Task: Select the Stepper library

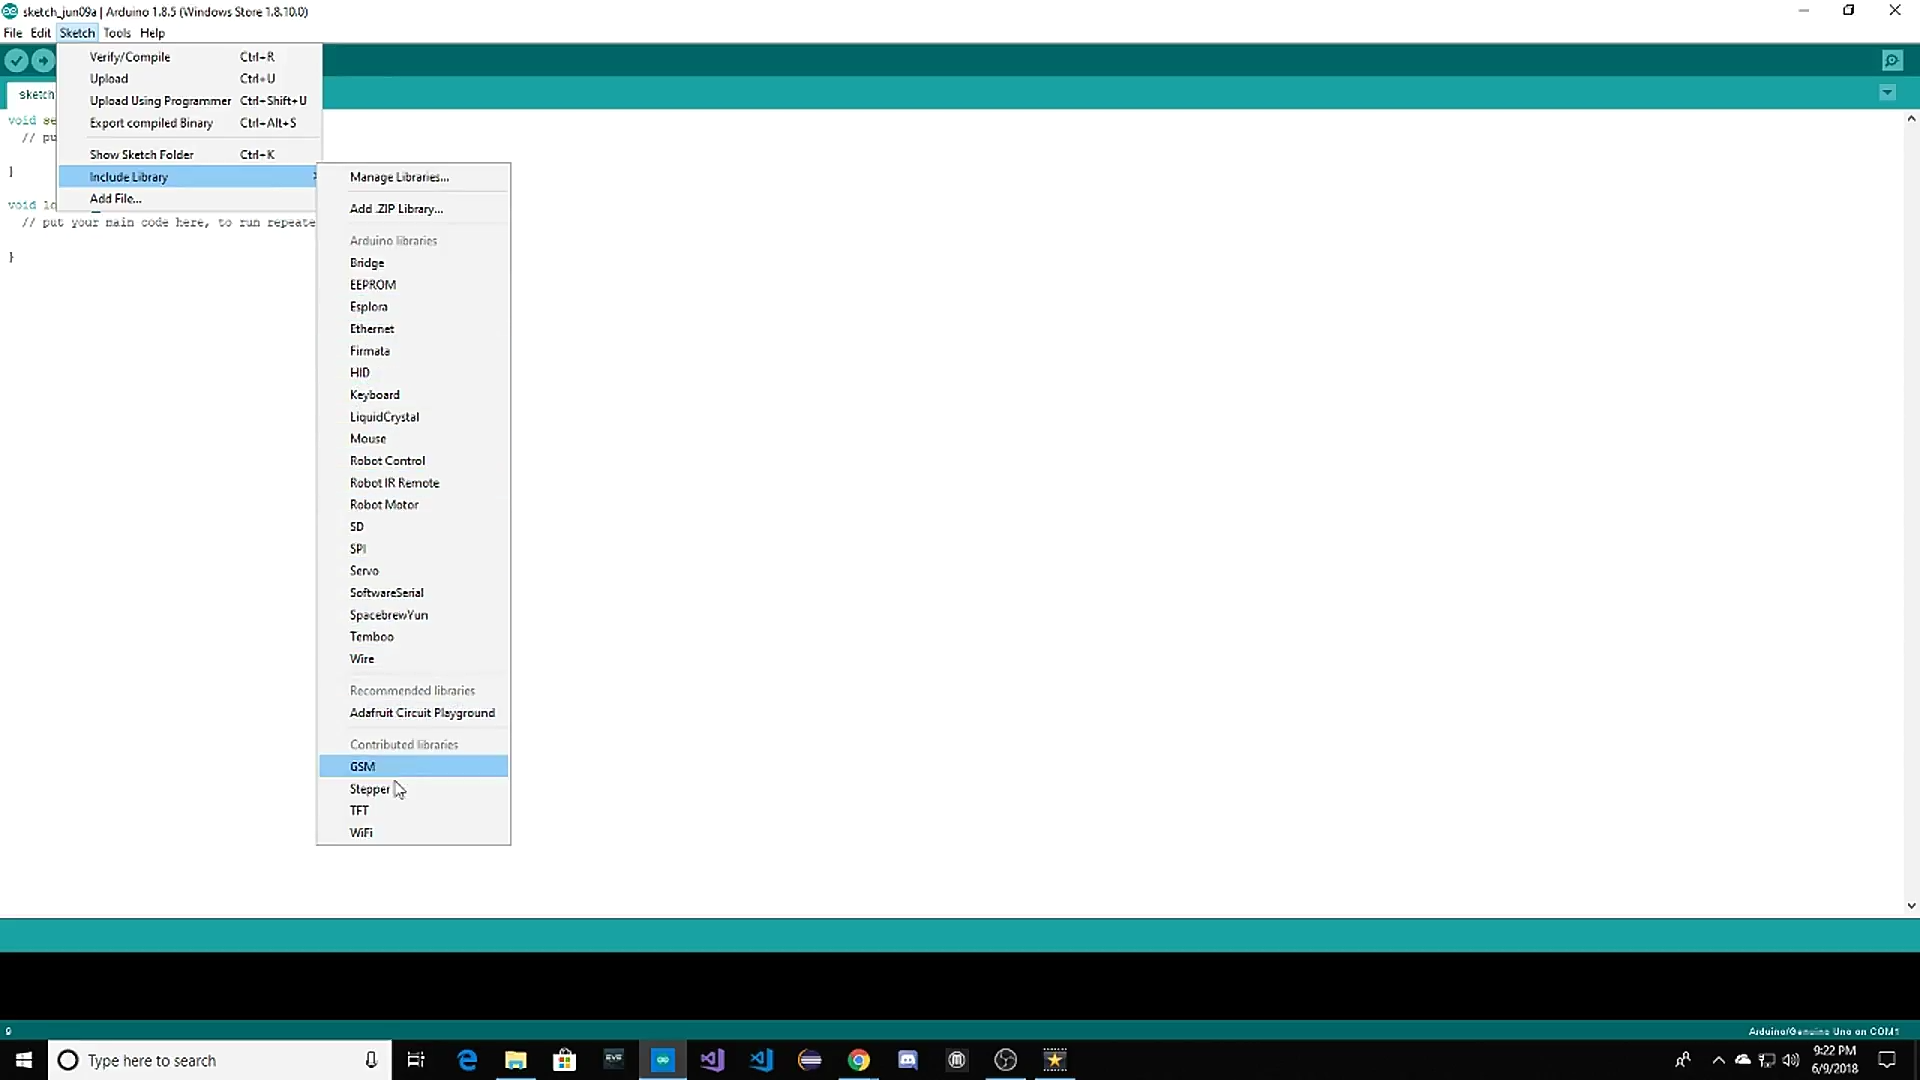Action: (x=369, y=789)
